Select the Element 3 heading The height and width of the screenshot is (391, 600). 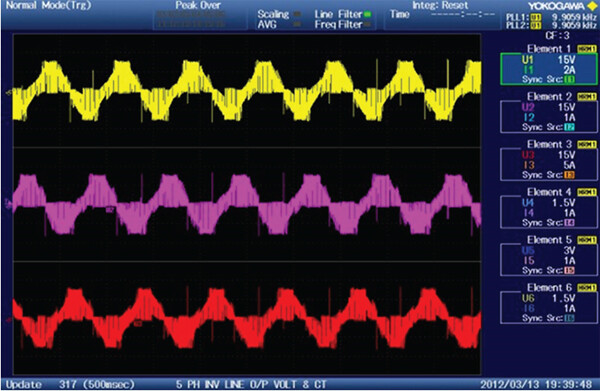pyautogui.click(x=549, y=145)
